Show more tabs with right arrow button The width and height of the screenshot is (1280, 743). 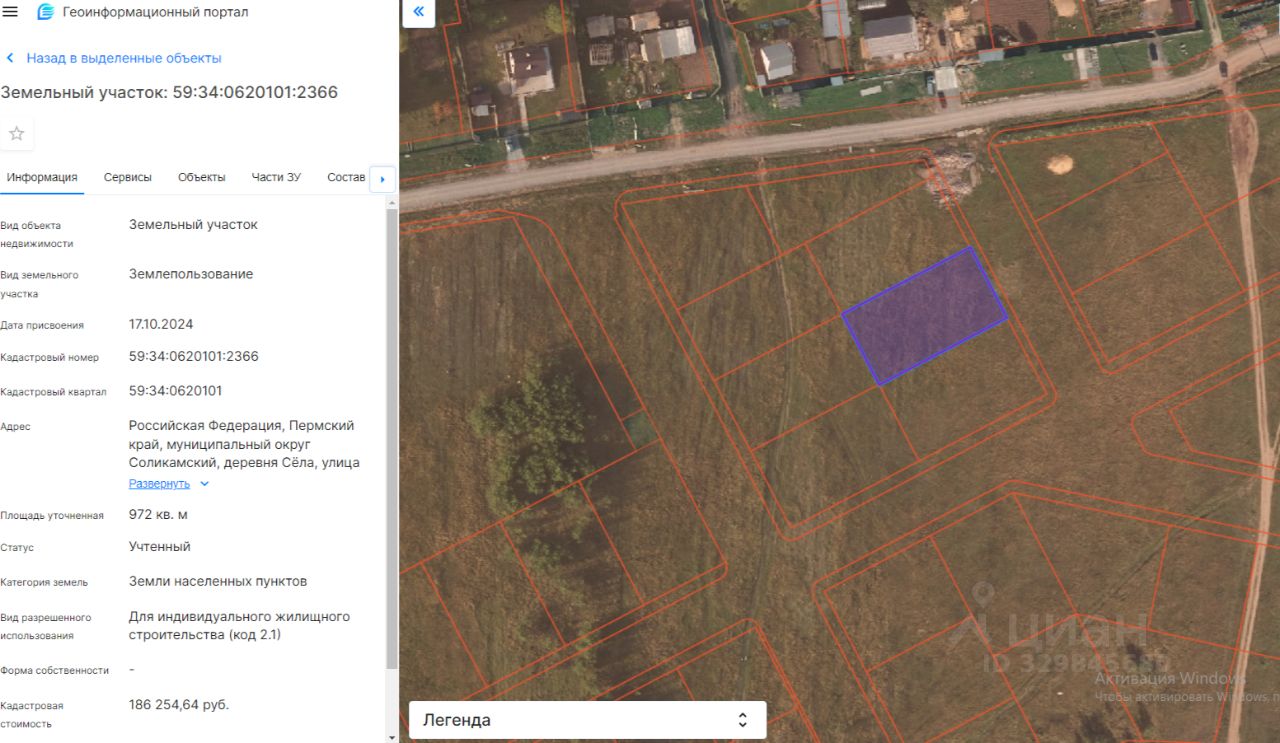383,180
